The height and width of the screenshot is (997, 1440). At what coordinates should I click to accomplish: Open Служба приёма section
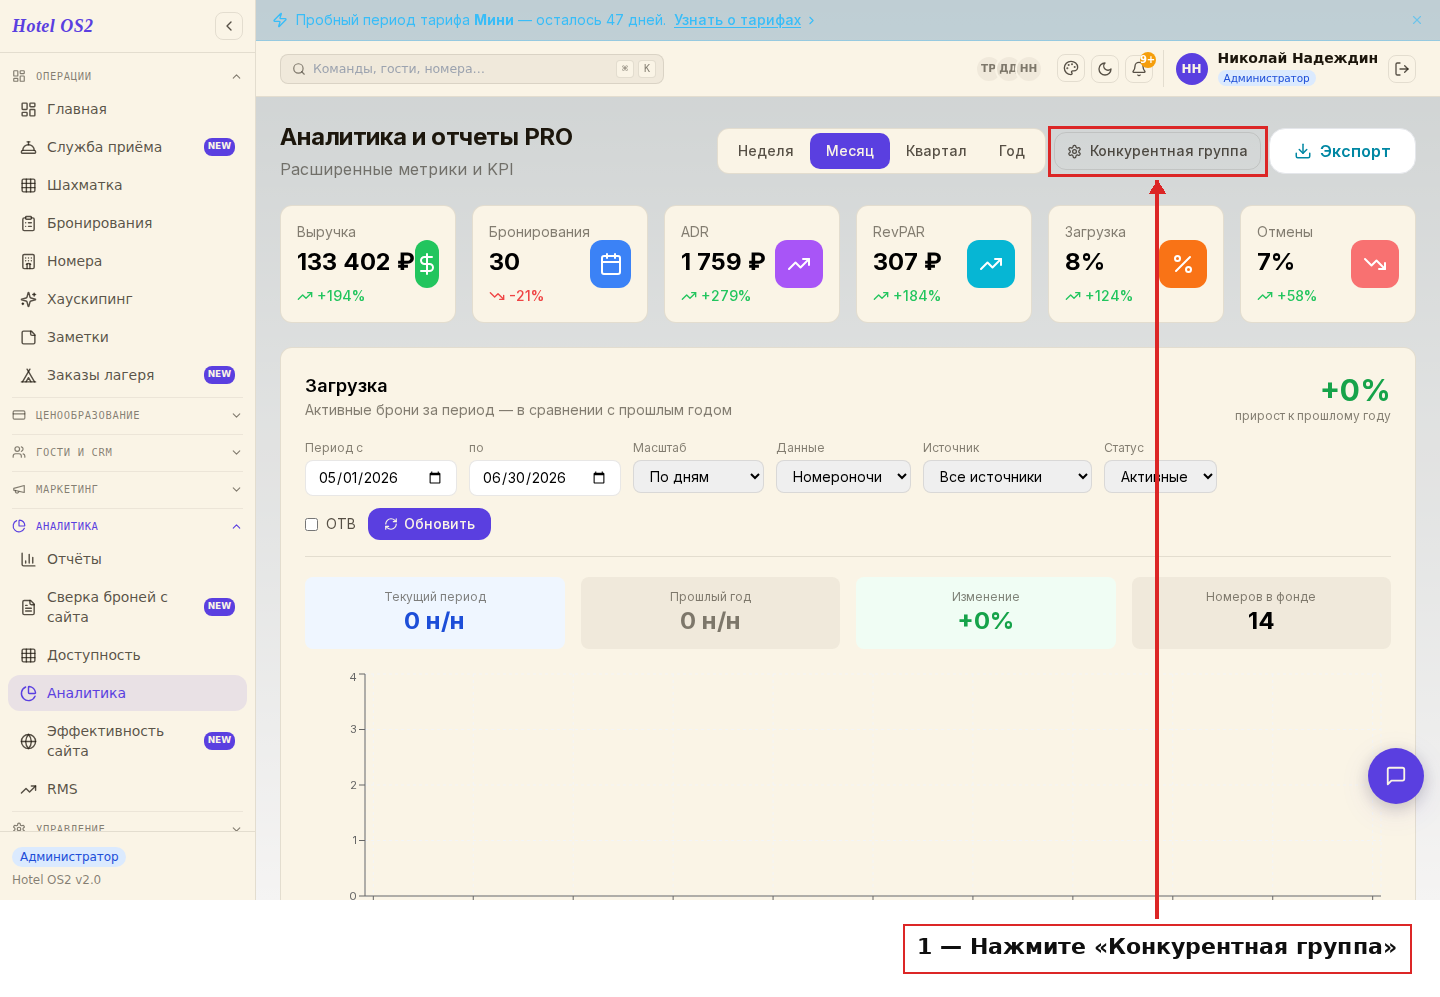coord(127,147)
